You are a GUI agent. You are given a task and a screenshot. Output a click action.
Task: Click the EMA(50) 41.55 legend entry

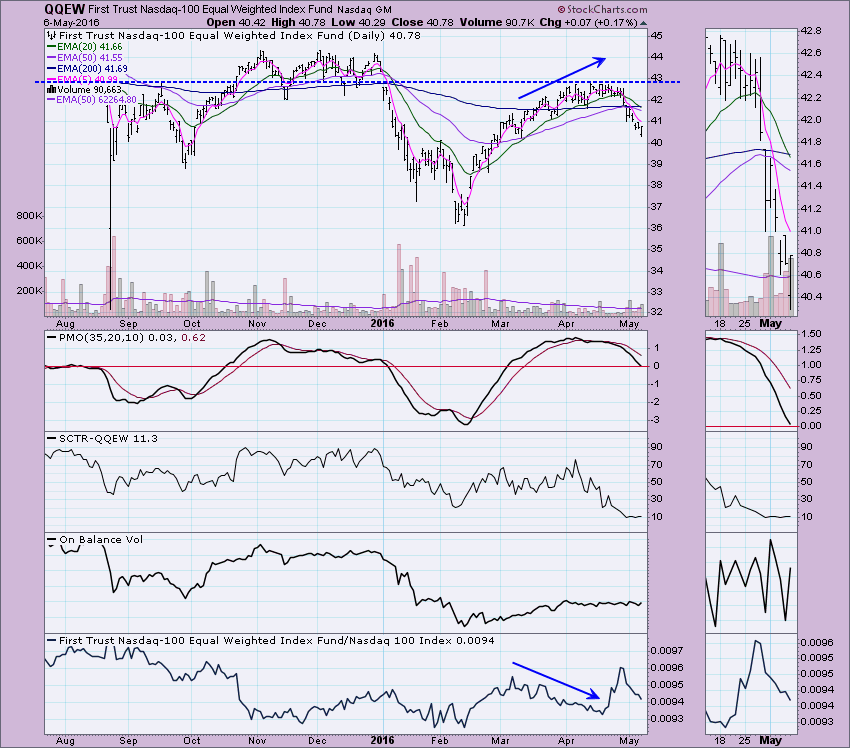pyautogui.click(x=89, y=57)
